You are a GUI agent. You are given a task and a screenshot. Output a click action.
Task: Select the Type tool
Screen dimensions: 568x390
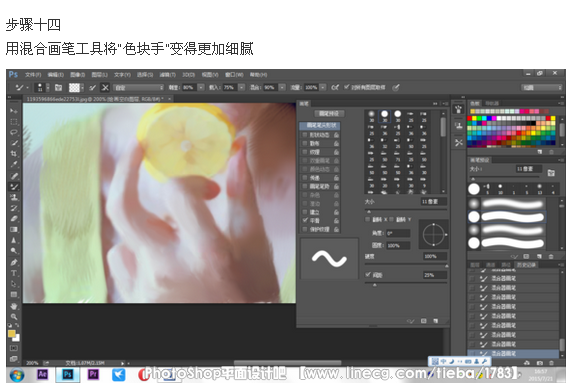14,273
